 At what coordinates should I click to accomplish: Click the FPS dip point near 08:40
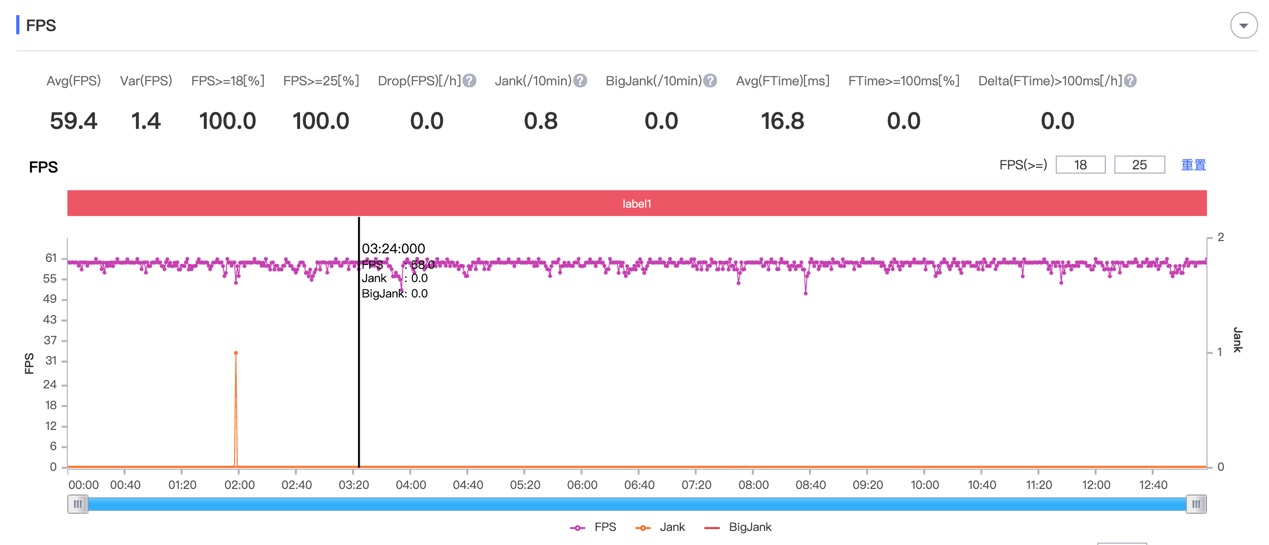point(806,294)
